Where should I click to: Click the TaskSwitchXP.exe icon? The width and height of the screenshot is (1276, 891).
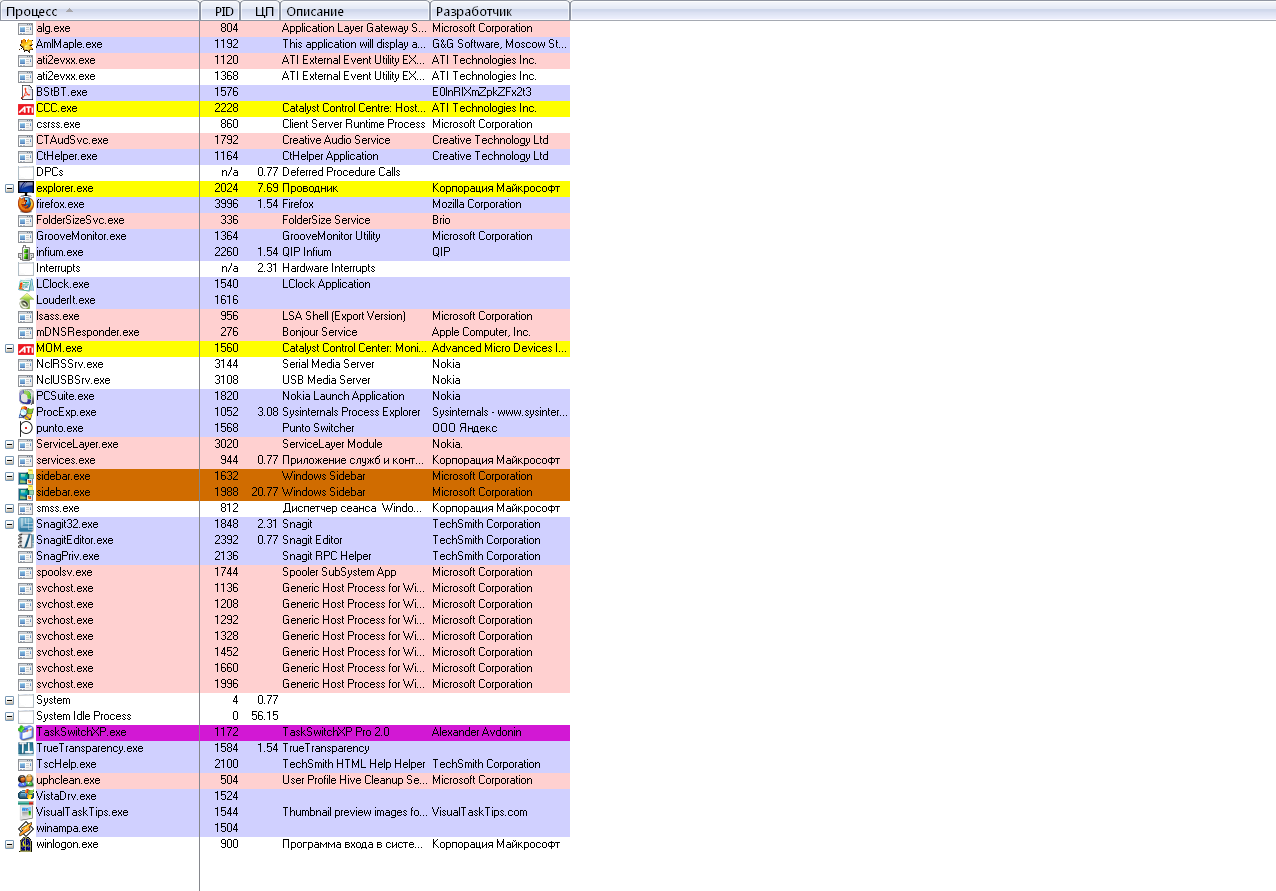point(26,732)
